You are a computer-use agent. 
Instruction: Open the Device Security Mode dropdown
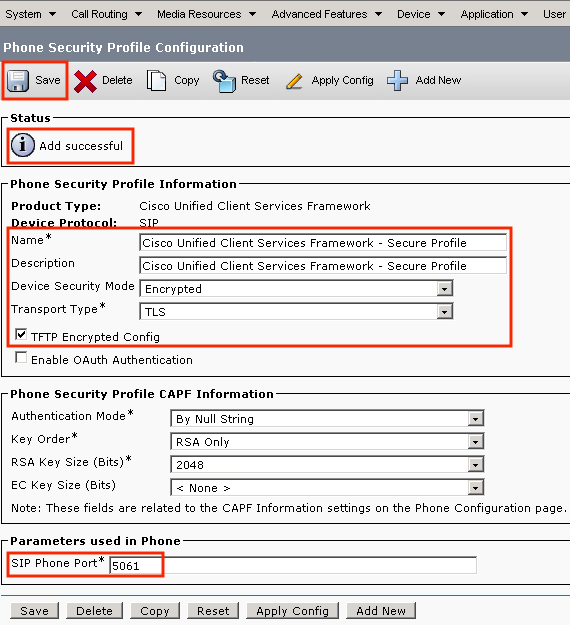[297, 288]
